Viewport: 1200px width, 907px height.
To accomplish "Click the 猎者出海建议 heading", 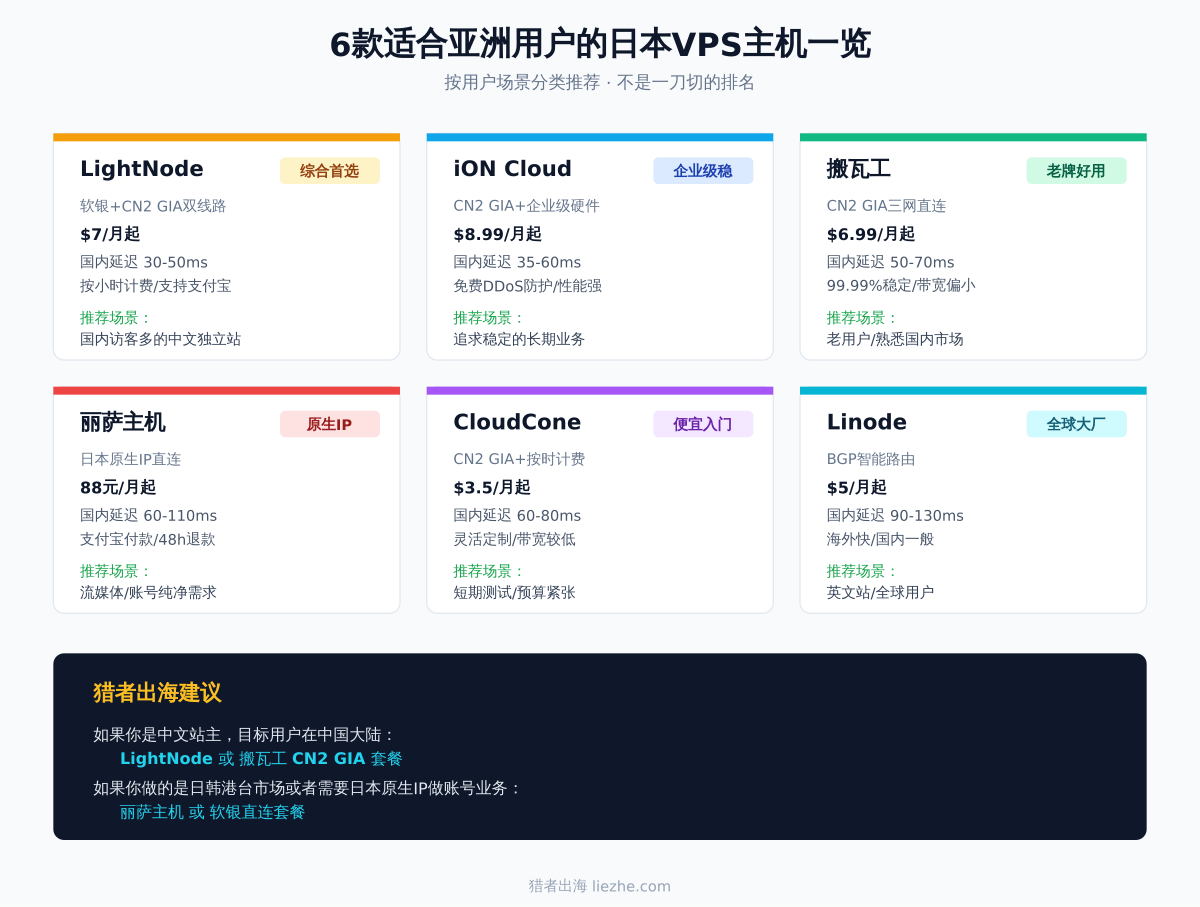I will coord(157,692).
